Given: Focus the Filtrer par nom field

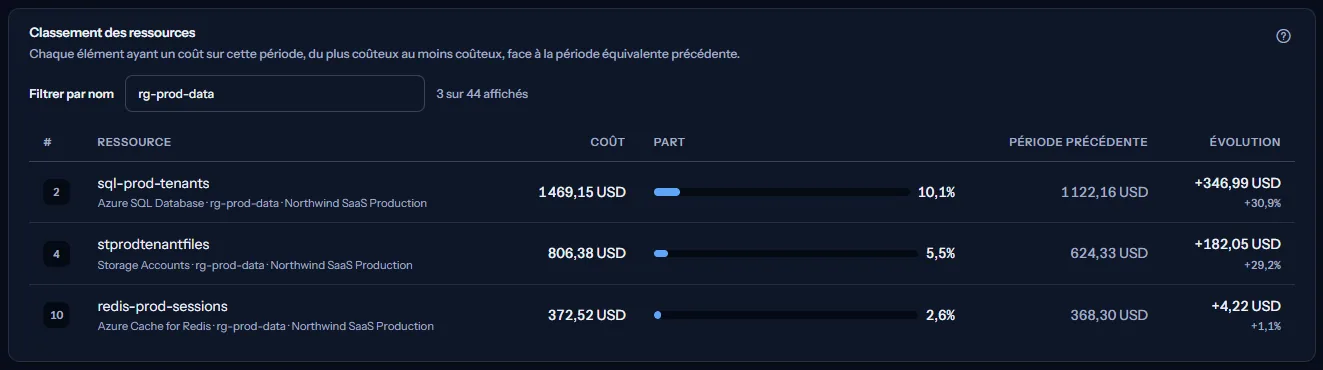Looking at the screenshot, I should click(275, 94).
